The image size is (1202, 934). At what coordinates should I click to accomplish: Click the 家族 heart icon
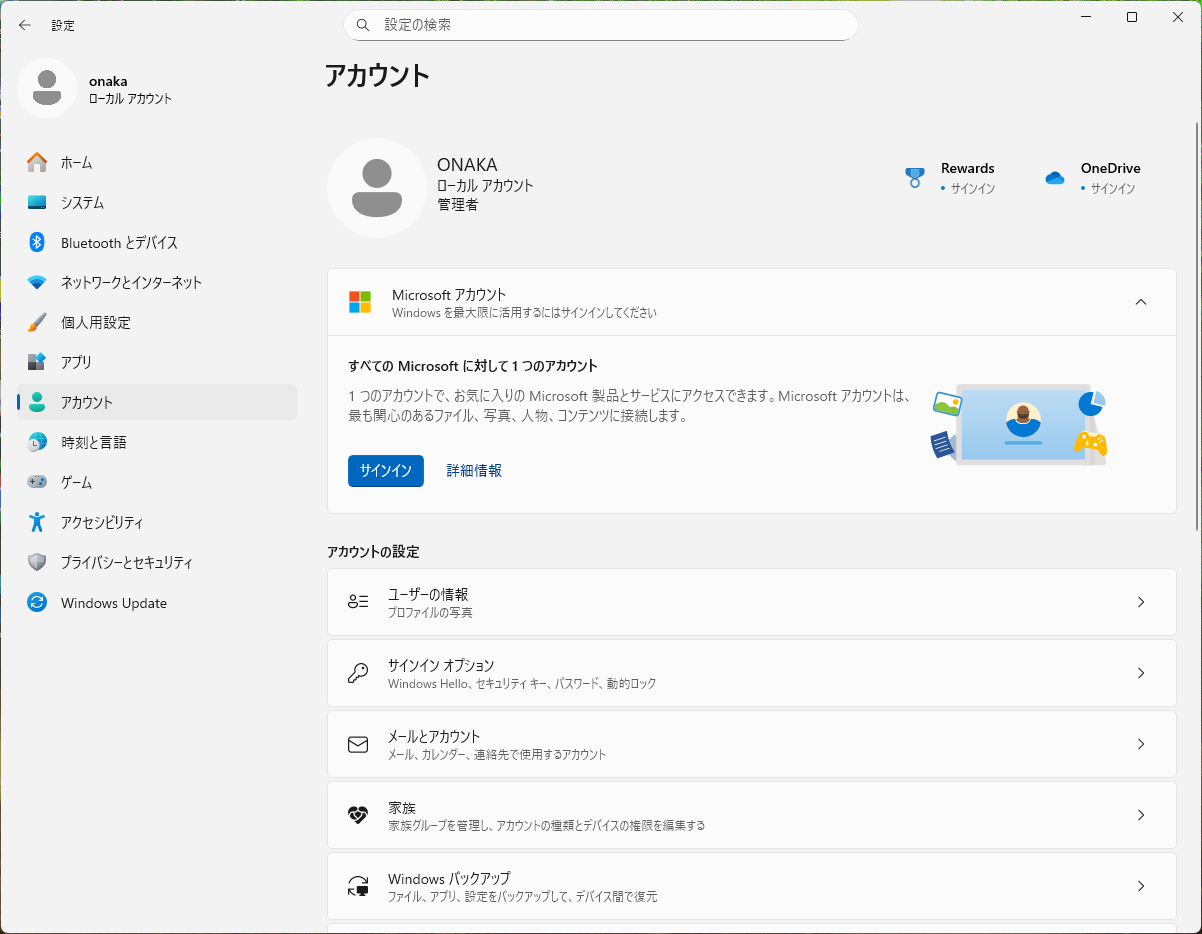(x=358, y=815)
